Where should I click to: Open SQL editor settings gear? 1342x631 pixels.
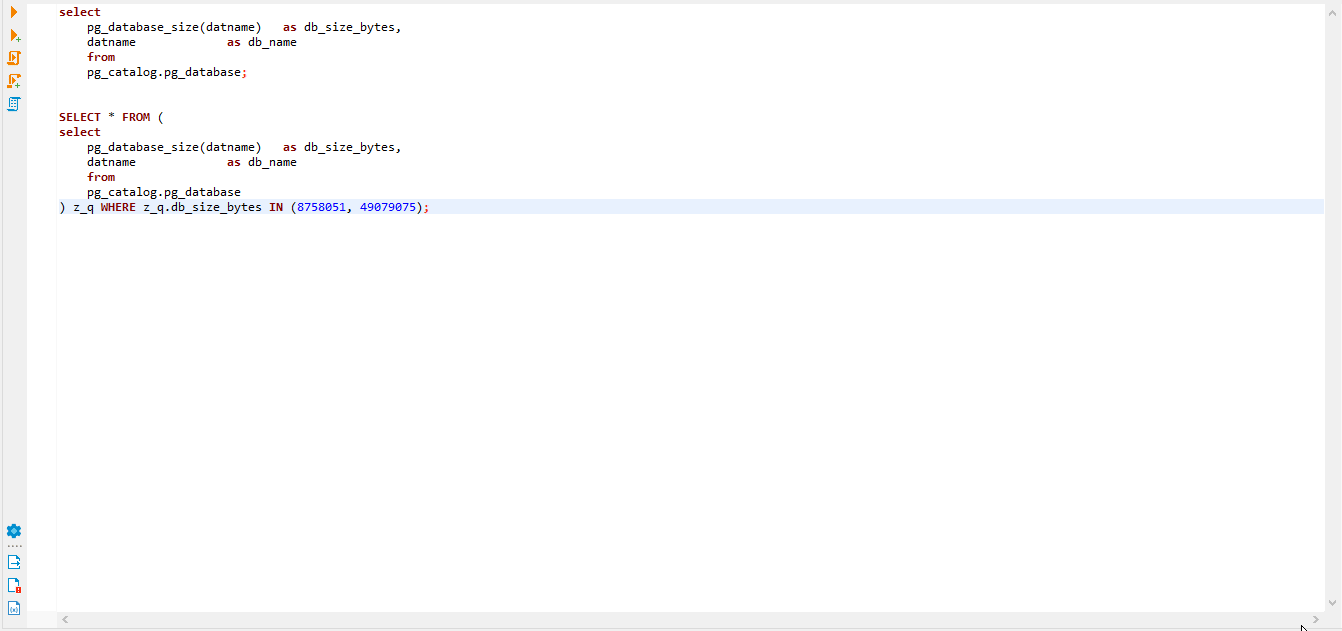[13, 531]
